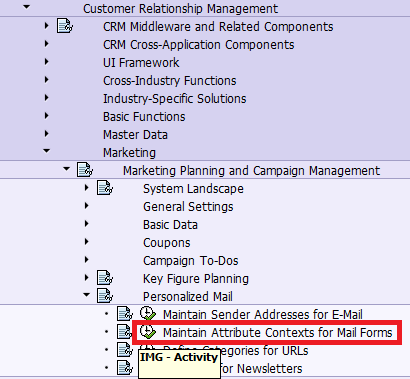Select 'CRM Middleware and Related Components' label
Viewport: 410px width, 379px height.
[x=218, y=27]
